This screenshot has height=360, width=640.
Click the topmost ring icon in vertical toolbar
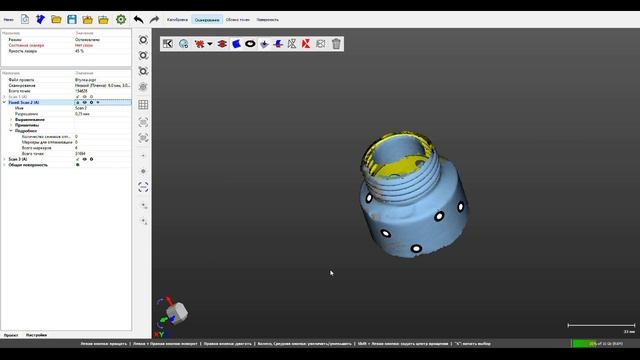tap(143, 40)
